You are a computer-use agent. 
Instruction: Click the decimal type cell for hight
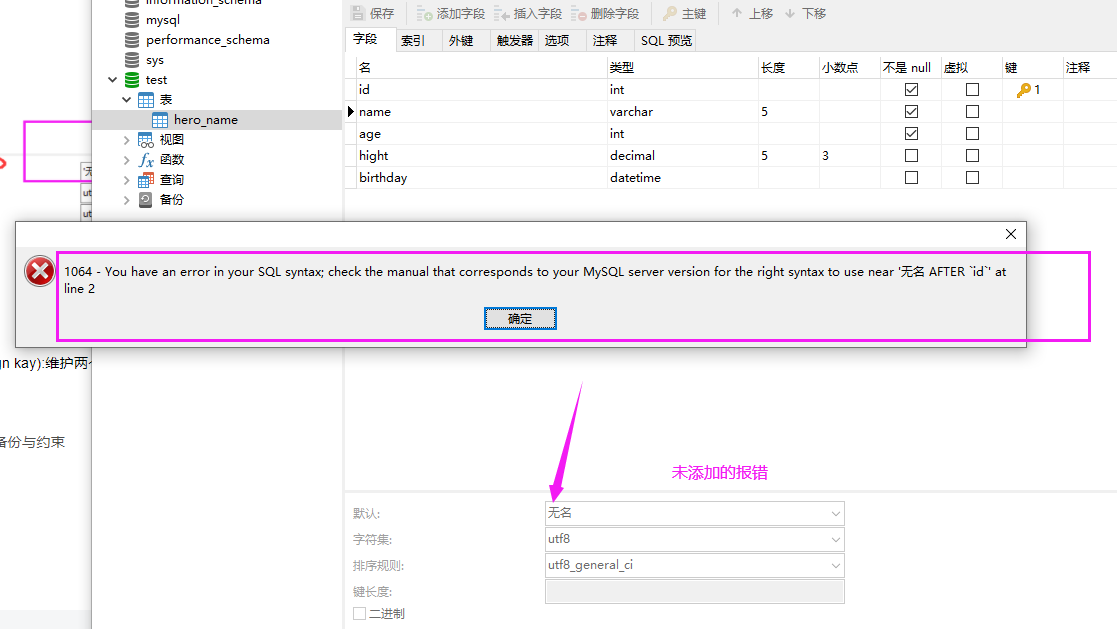tap(682, 156)
